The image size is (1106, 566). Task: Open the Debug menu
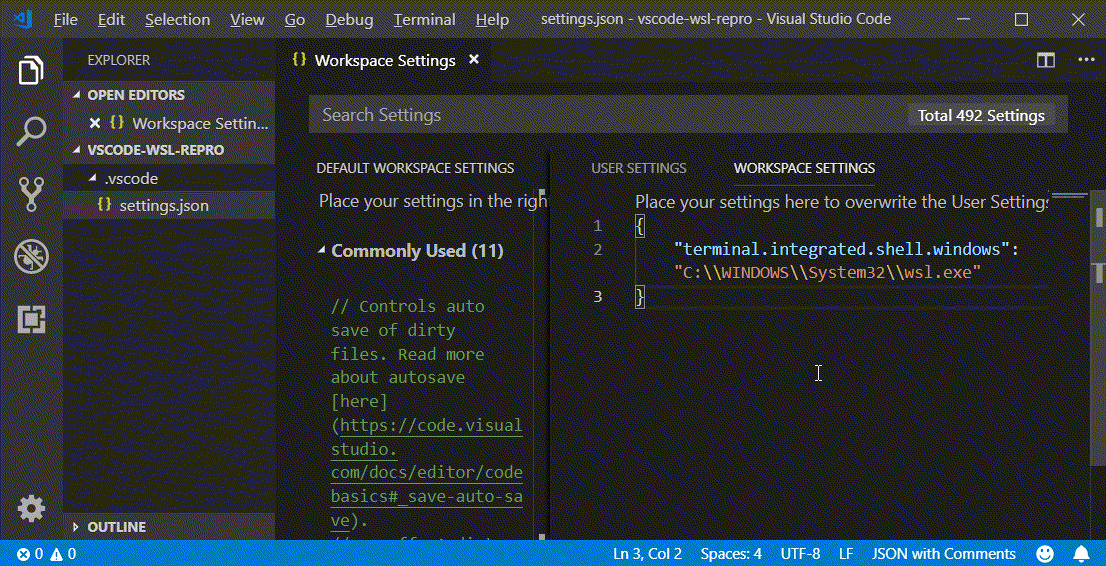pos(350,20)
